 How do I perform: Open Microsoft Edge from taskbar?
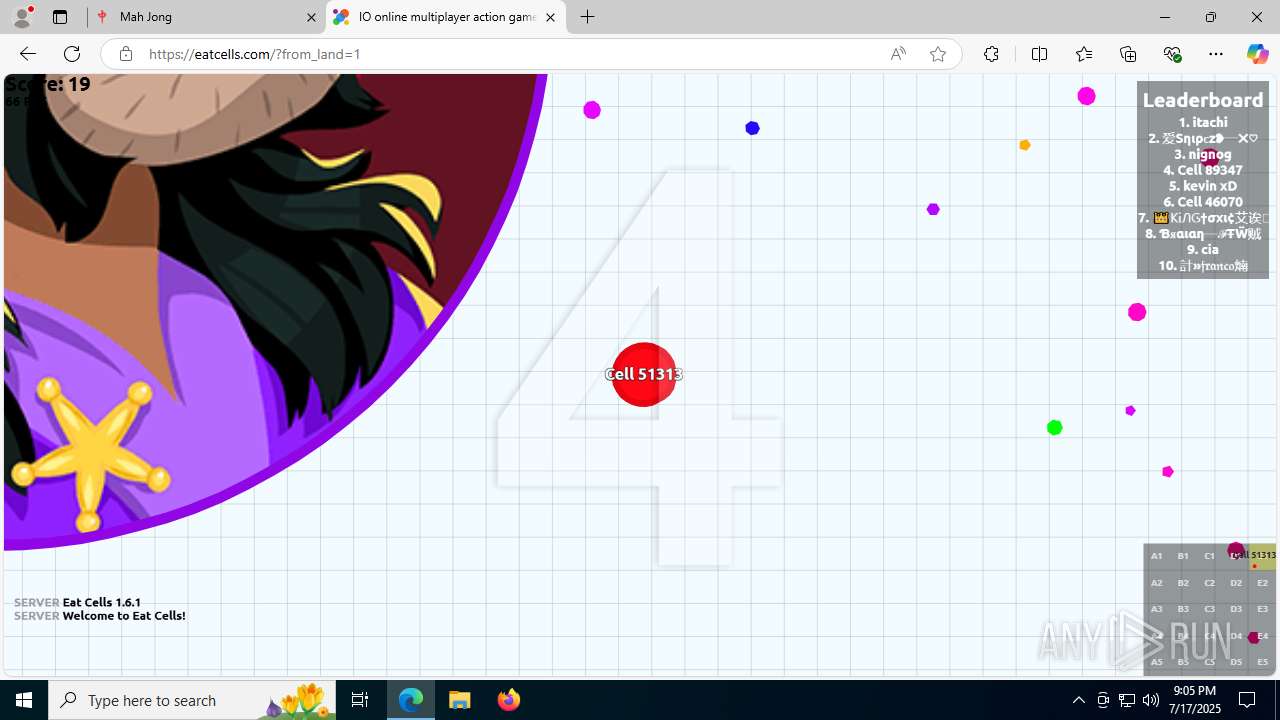coord(411,700)
